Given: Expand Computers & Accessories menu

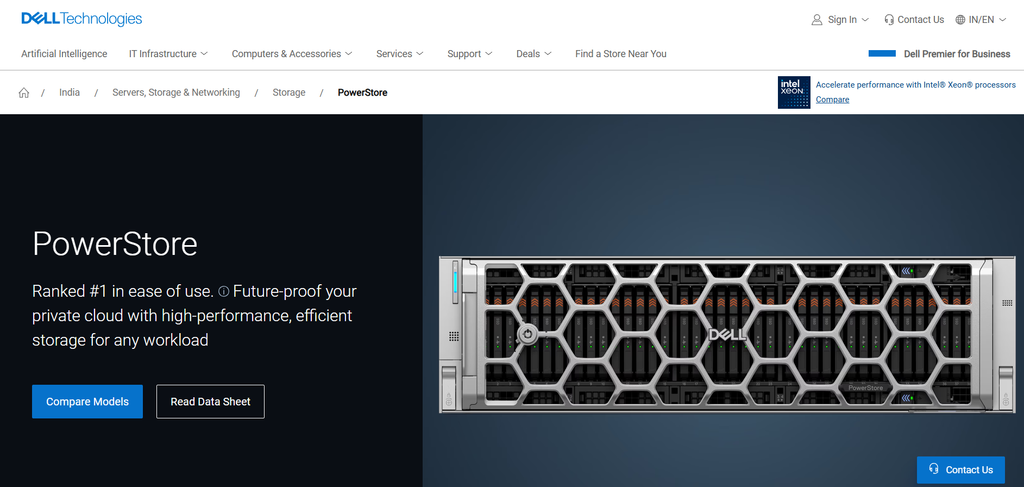Looking at the screenshot, I should click(292, 54).
